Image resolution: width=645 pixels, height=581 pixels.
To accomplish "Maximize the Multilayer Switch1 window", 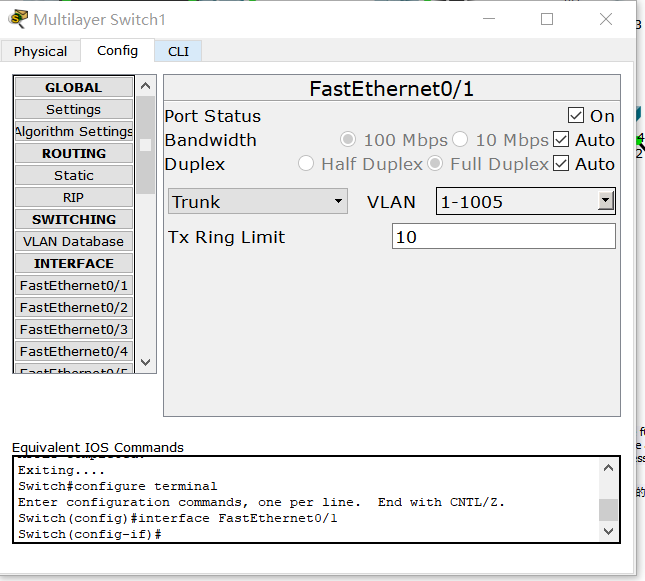I will pyautogui.click(x=547, y=19).
